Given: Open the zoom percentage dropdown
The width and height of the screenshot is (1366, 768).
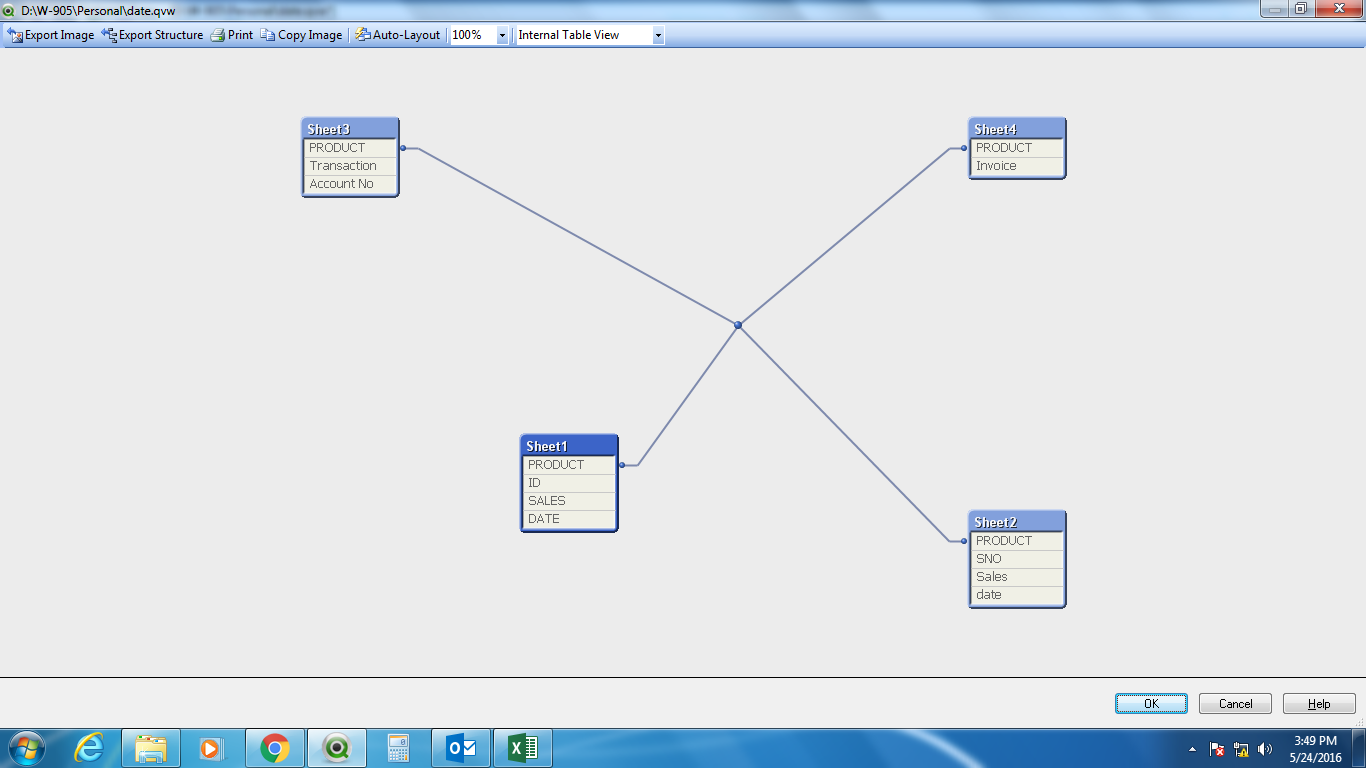Looking at the screenshot, I should pos(502,35).
